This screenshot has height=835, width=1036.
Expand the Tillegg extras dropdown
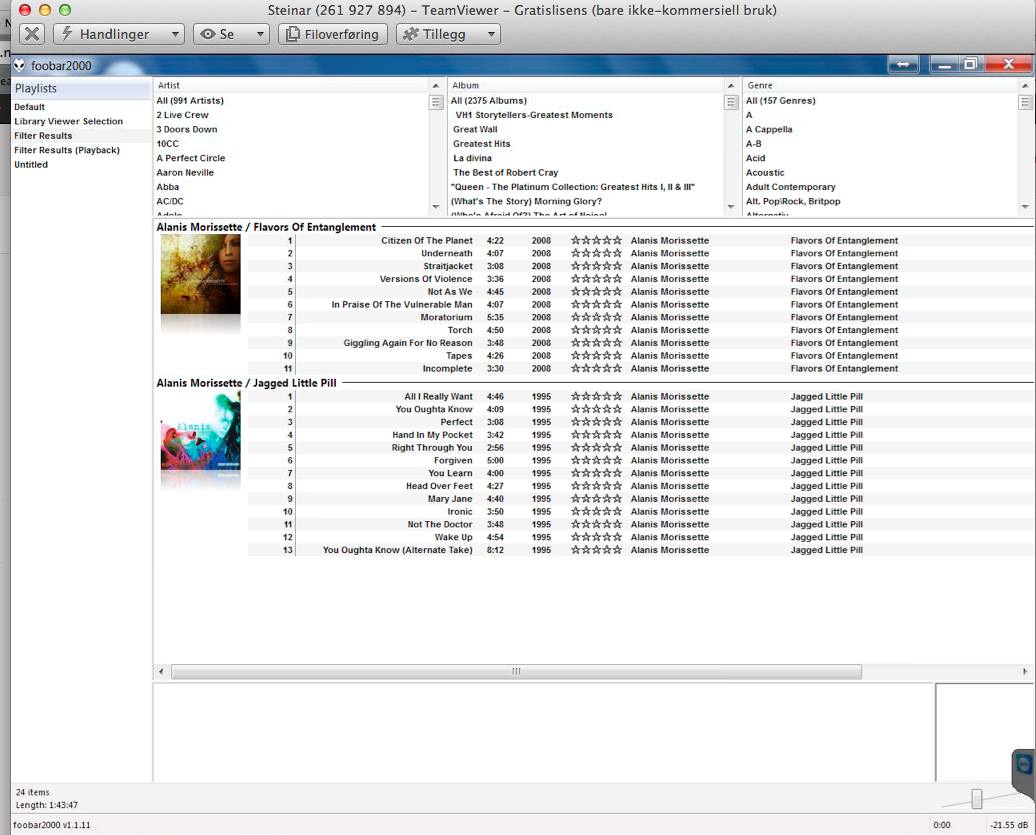(x=449, y=34)
